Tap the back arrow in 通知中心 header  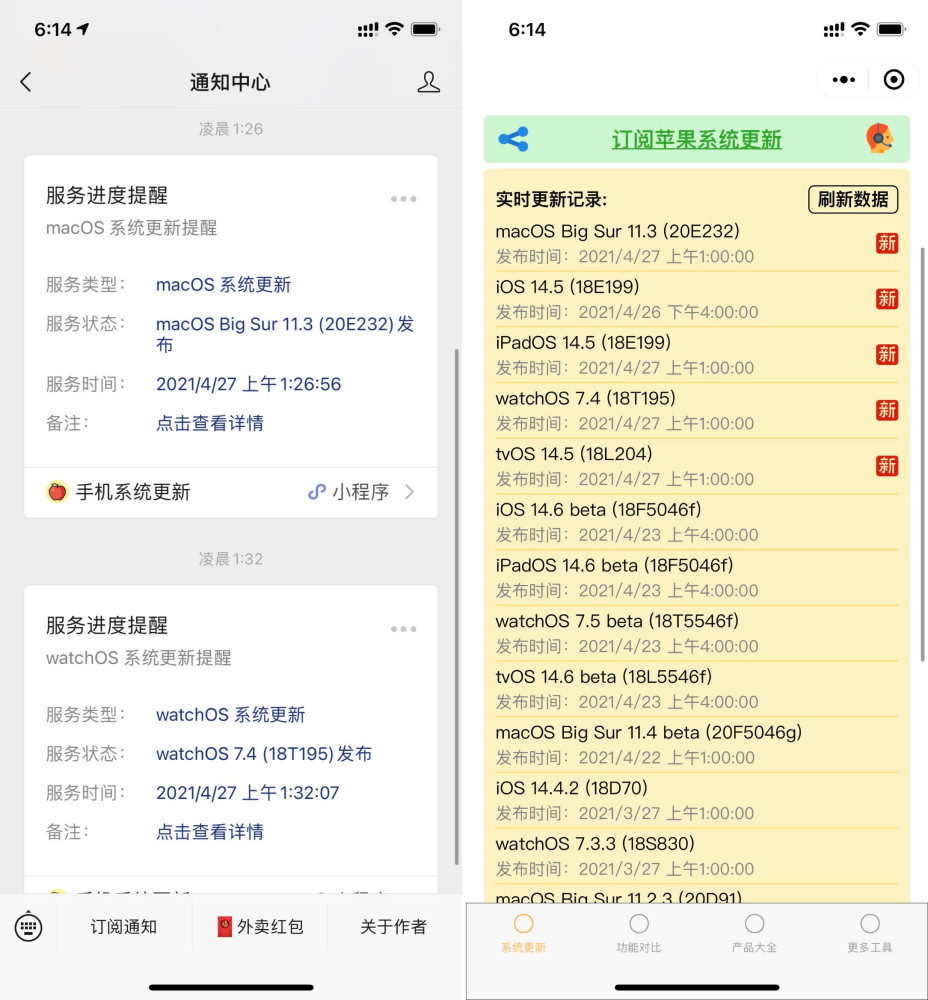coord(26,82)
